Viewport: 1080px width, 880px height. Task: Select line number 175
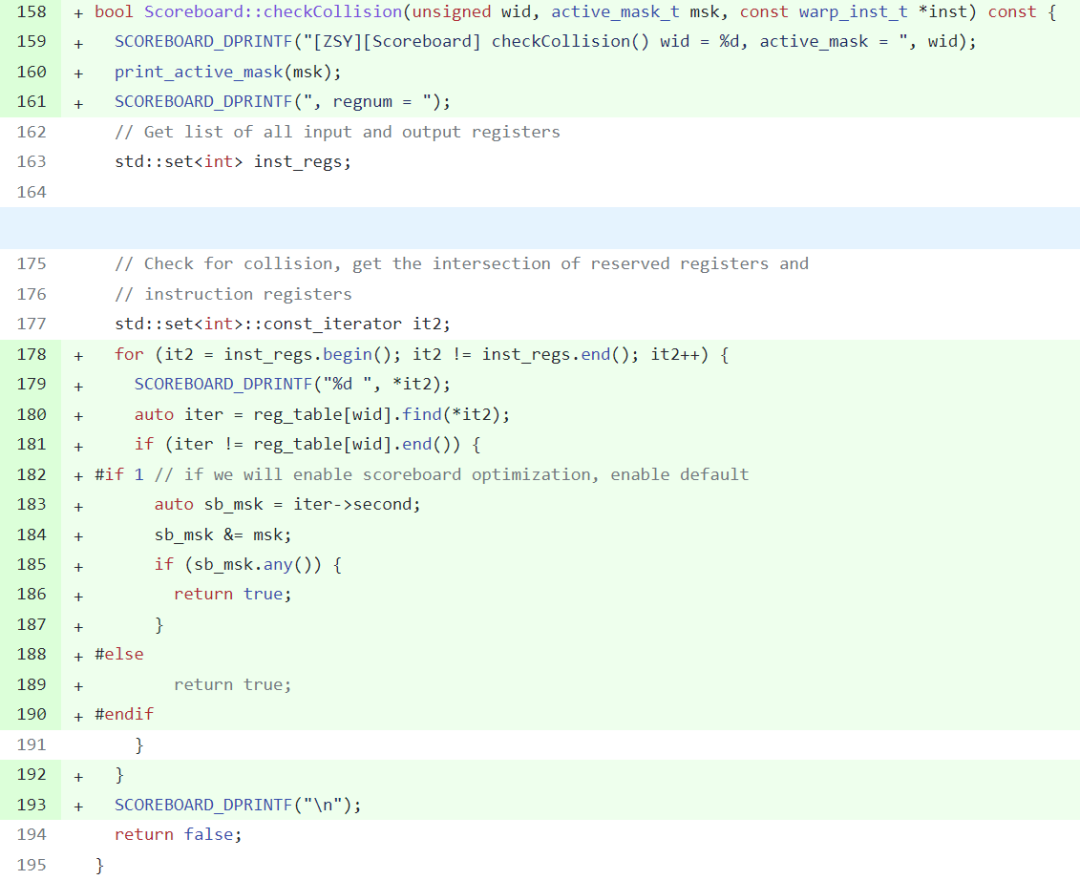(x=32, y=264)
